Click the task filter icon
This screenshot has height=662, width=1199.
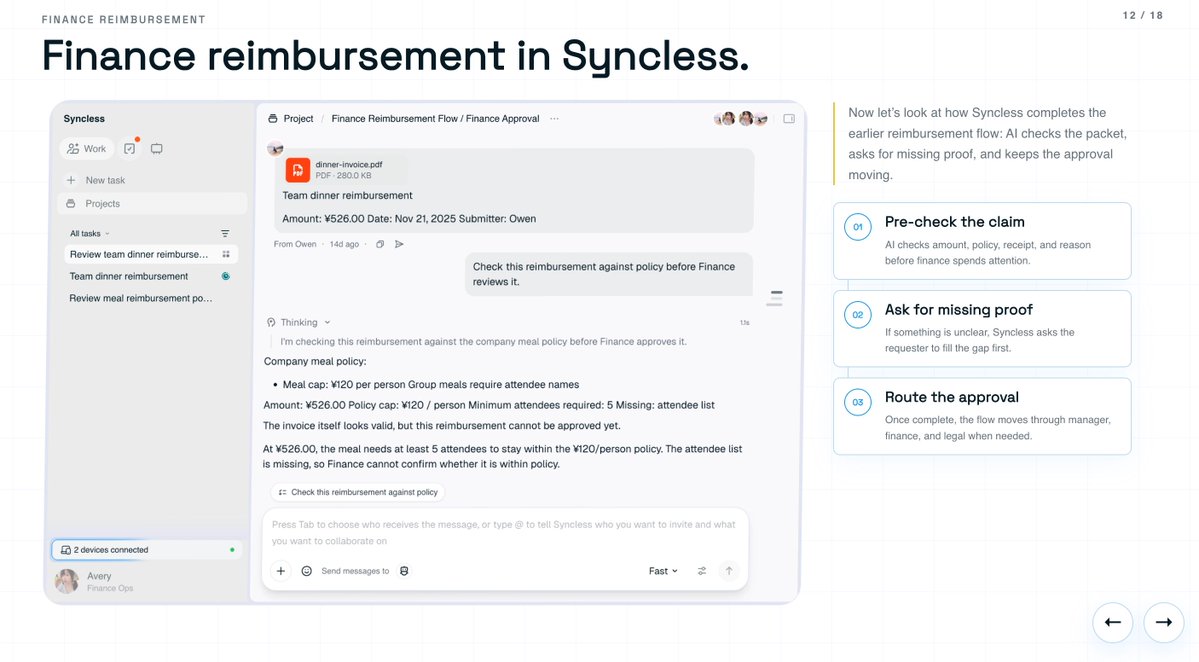[225, 234]
